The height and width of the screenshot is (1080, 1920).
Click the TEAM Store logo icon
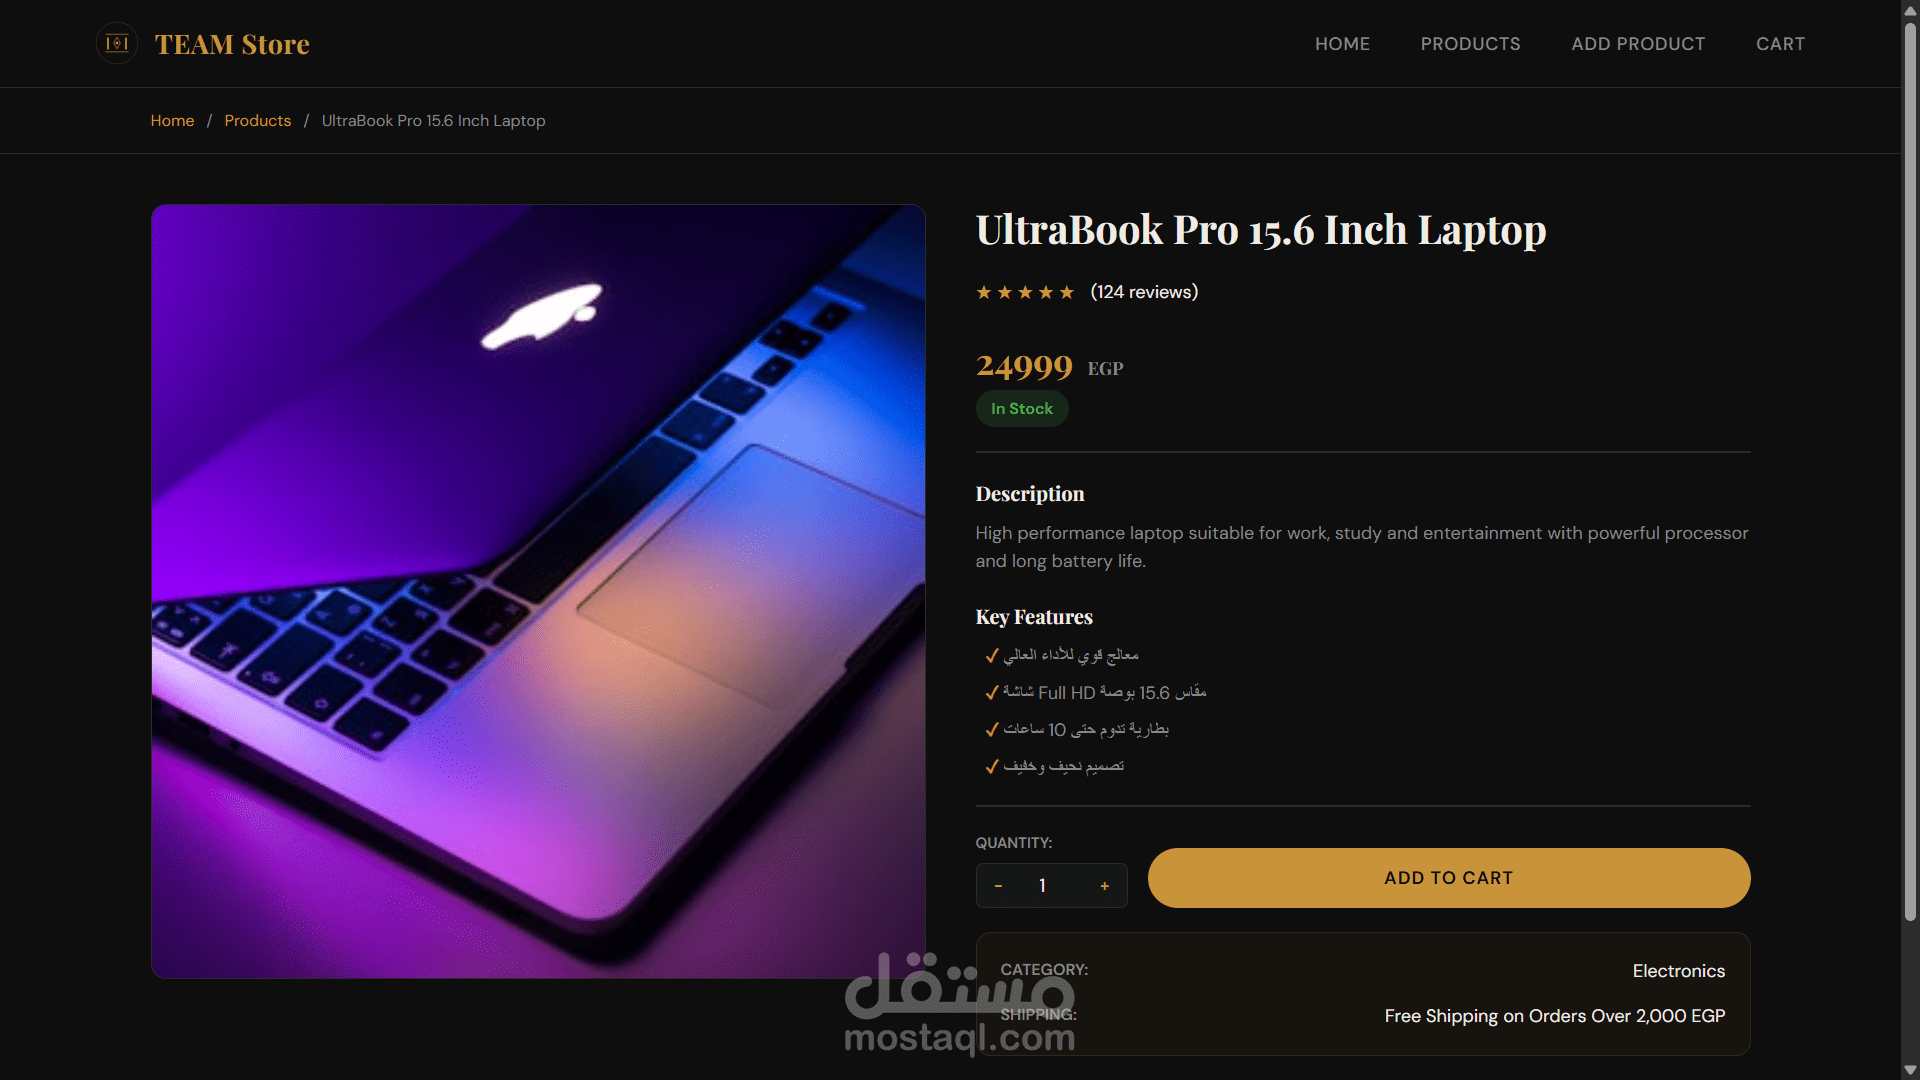[x=117, y=43]
